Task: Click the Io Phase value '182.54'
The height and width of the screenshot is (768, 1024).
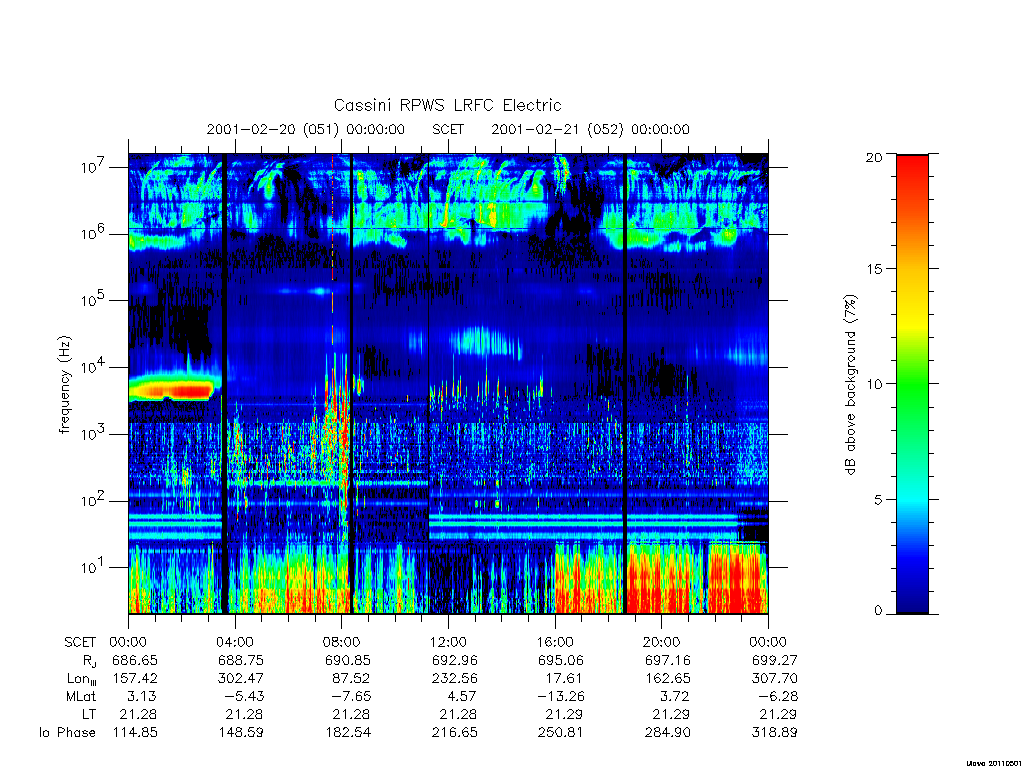Action: tap(348, 733)
